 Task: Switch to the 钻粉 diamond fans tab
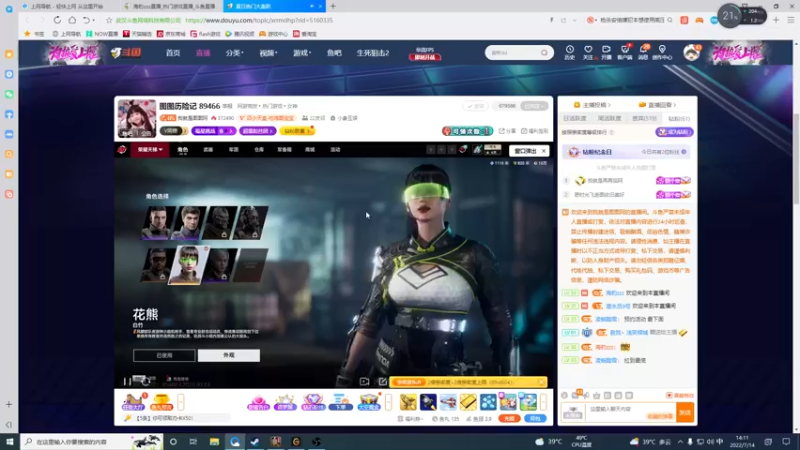679,118
